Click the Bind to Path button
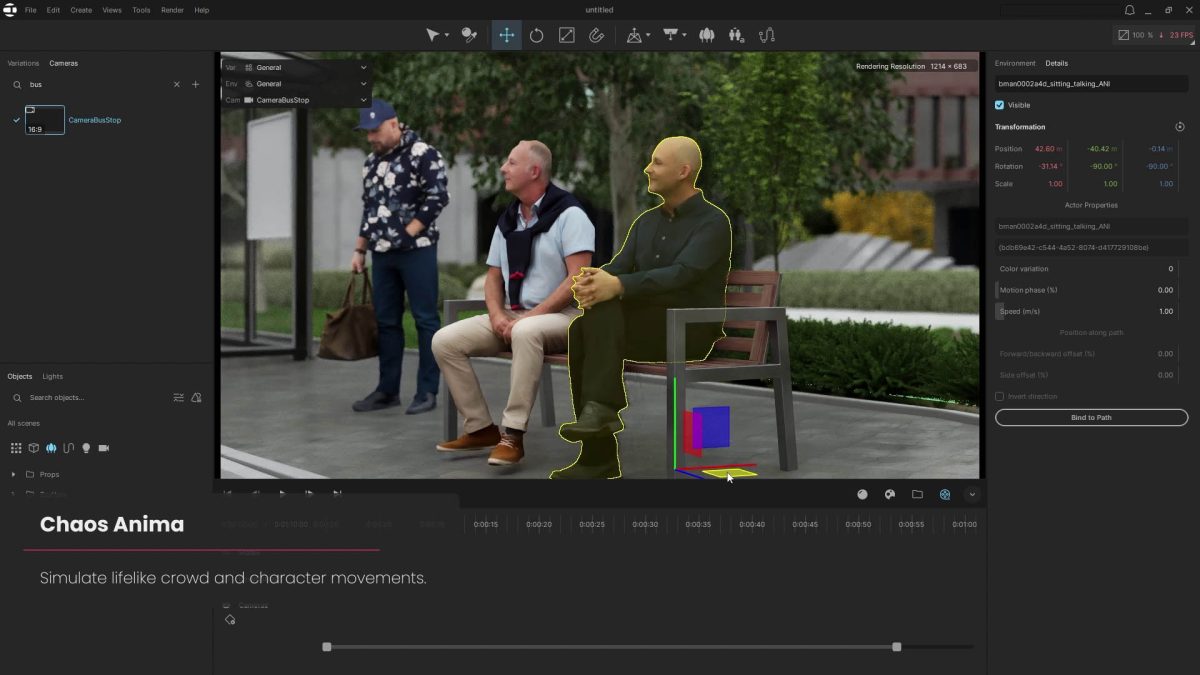Screen dimensions: 1200x675 click(x=1091, y=417)
